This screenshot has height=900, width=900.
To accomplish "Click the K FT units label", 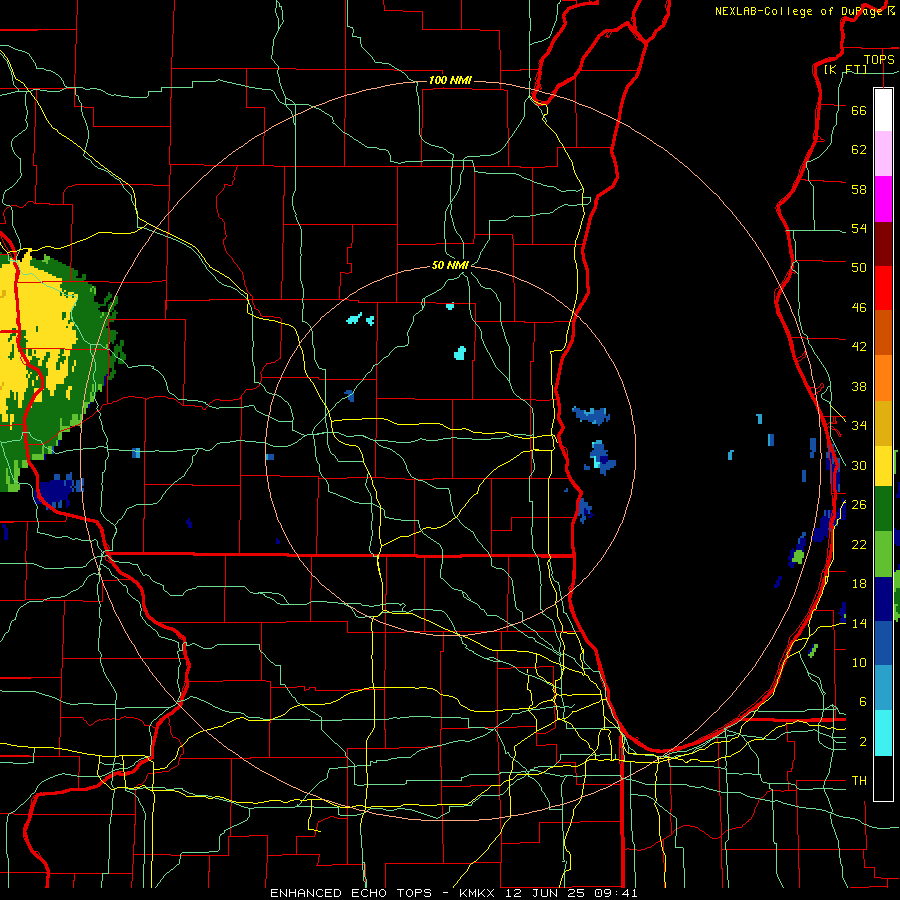I will pos(845,69).
